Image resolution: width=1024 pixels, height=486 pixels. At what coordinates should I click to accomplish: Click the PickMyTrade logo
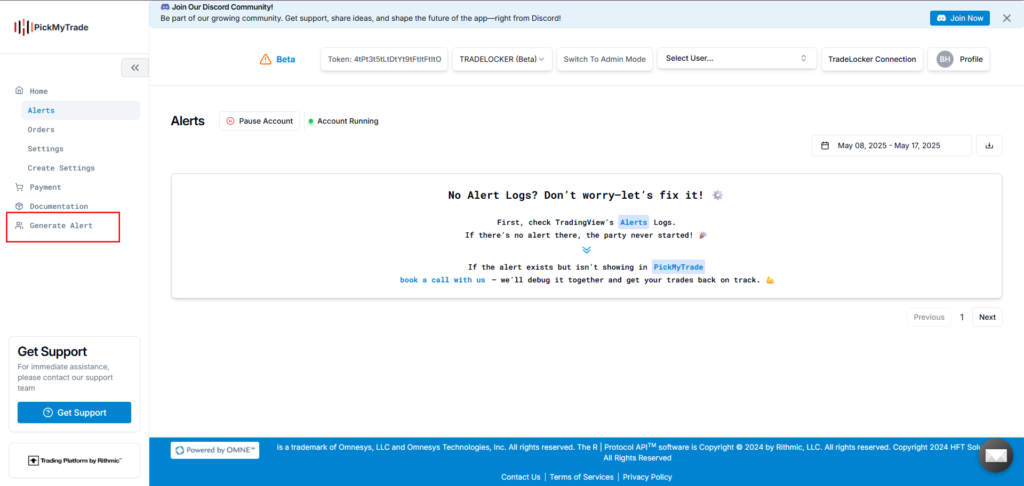(51, 27)
